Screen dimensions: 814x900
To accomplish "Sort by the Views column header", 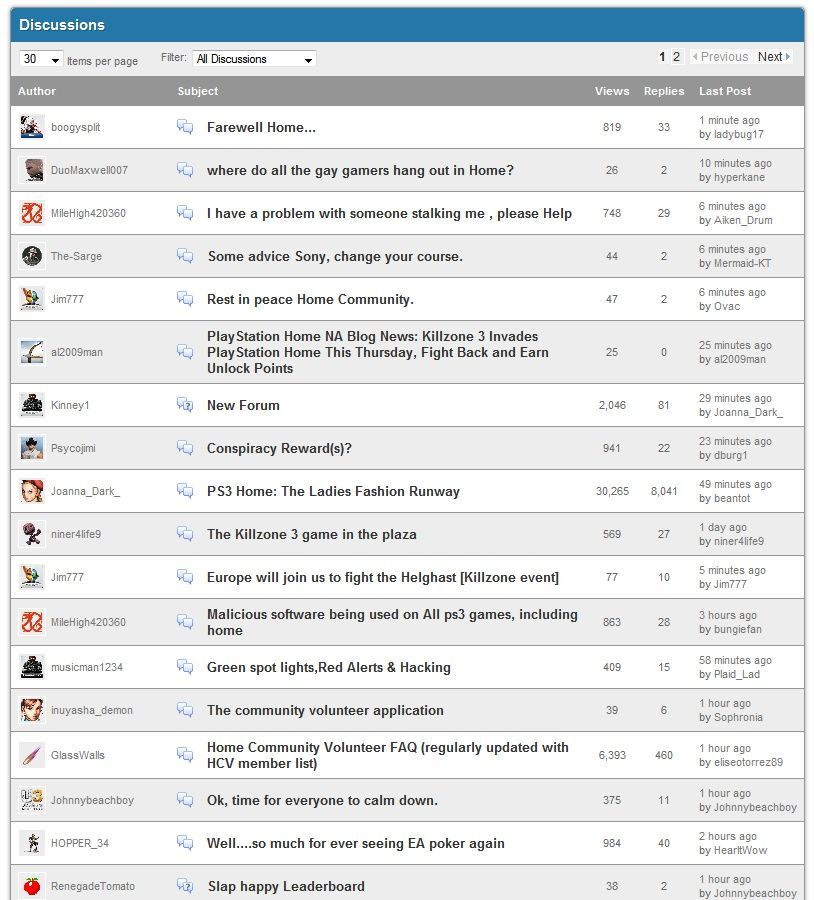I will pos(612,91).
